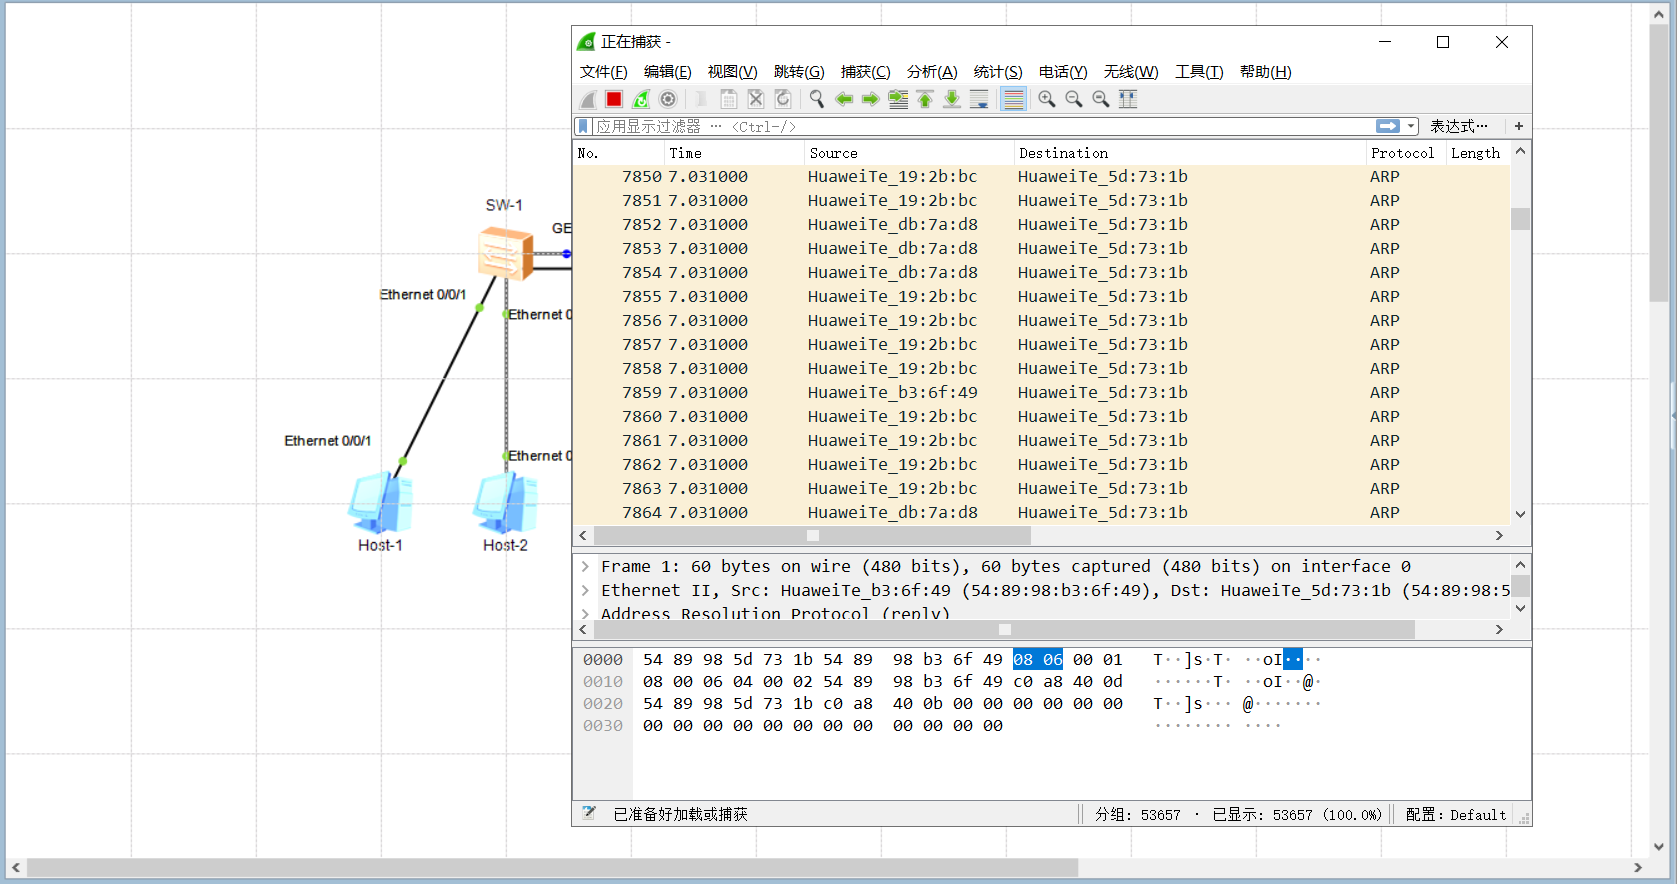Click the packet list horizontal scrollbar thumb
The width and height of the screenshot is (1677, 884).
pos(813,536)
